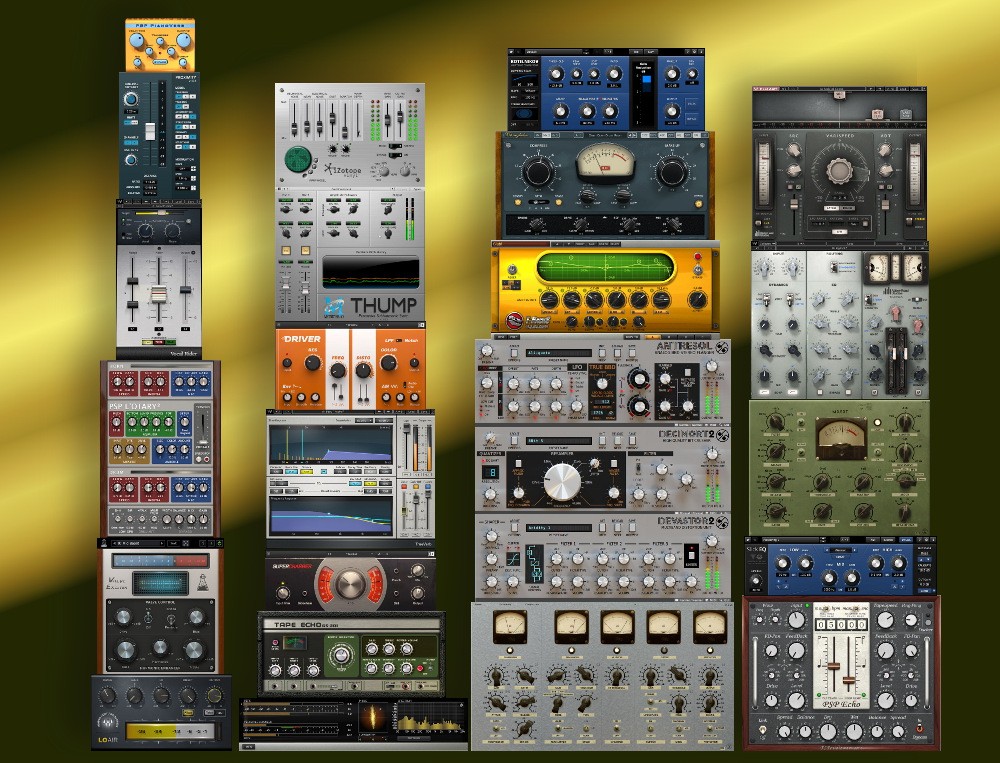Screen dimensions: 1000x763
Task: Open the Devastor 2 preset name display
Action: coord(559,528)
